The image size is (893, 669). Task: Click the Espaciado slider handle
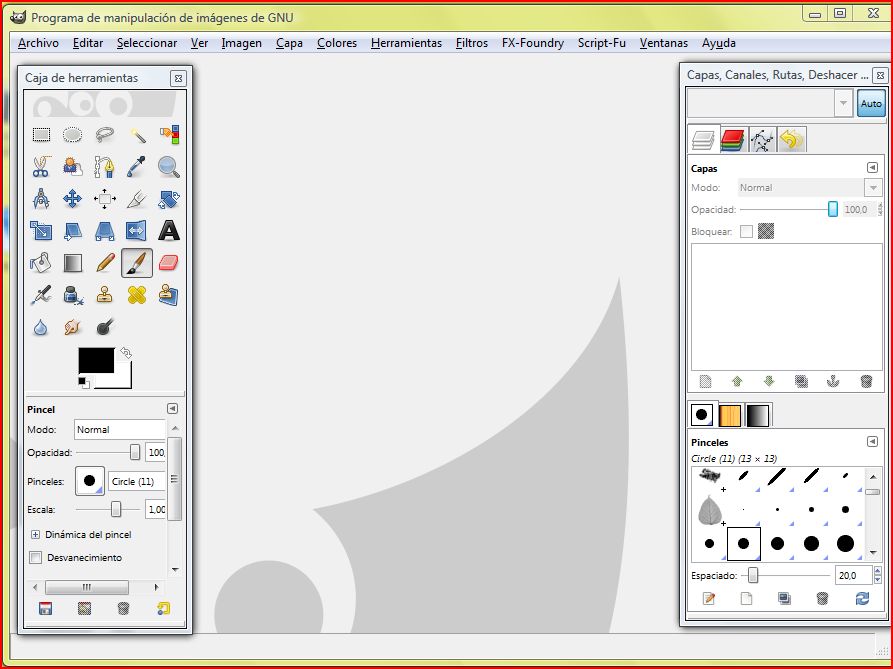[x=753, y=576]
